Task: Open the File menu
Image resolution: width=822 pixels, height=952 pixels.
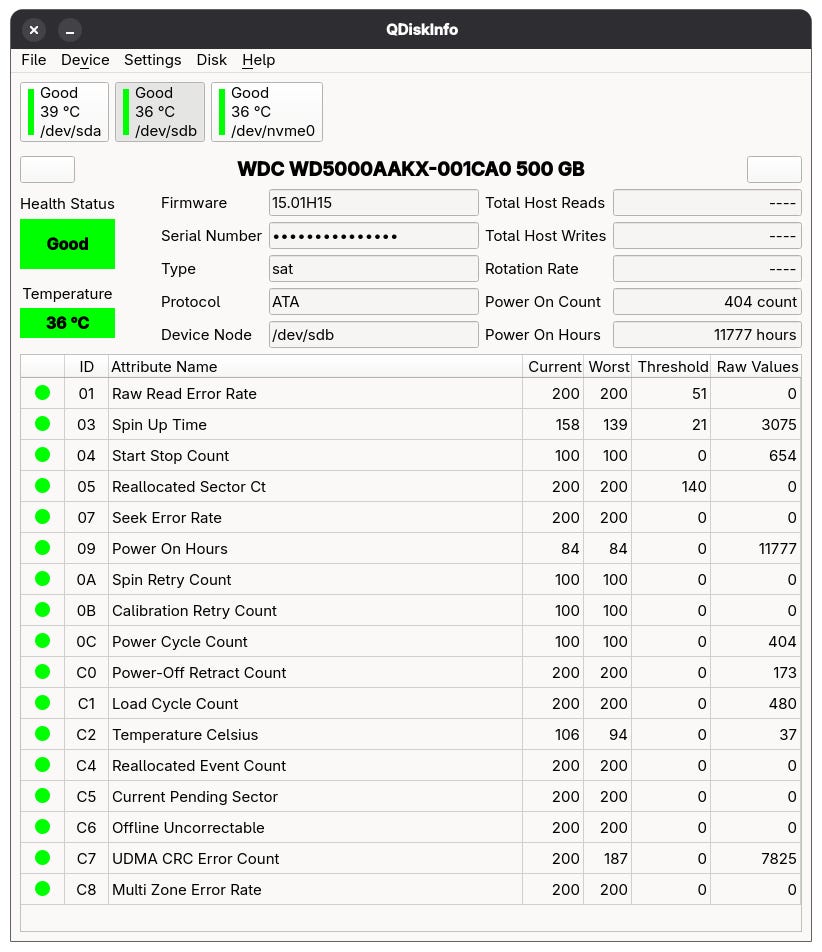Action: click(33, 60)
